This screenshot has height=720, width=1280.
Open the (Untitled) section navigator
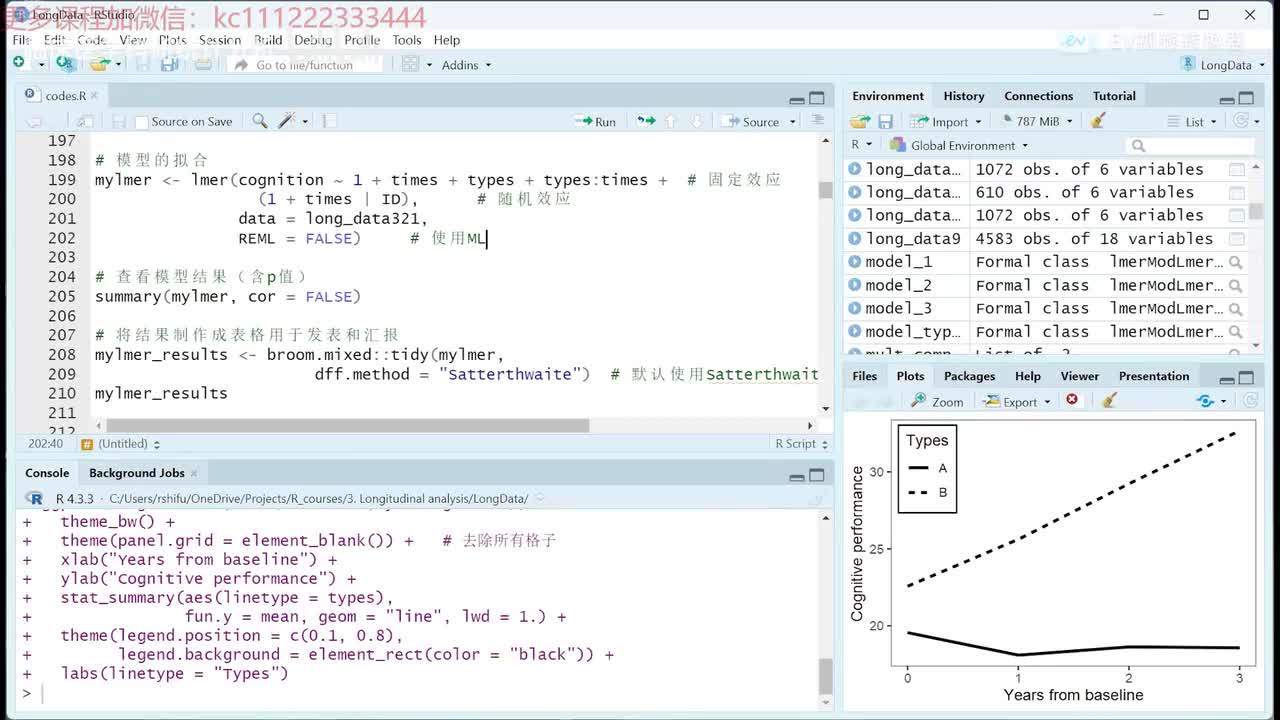point(121,444)
